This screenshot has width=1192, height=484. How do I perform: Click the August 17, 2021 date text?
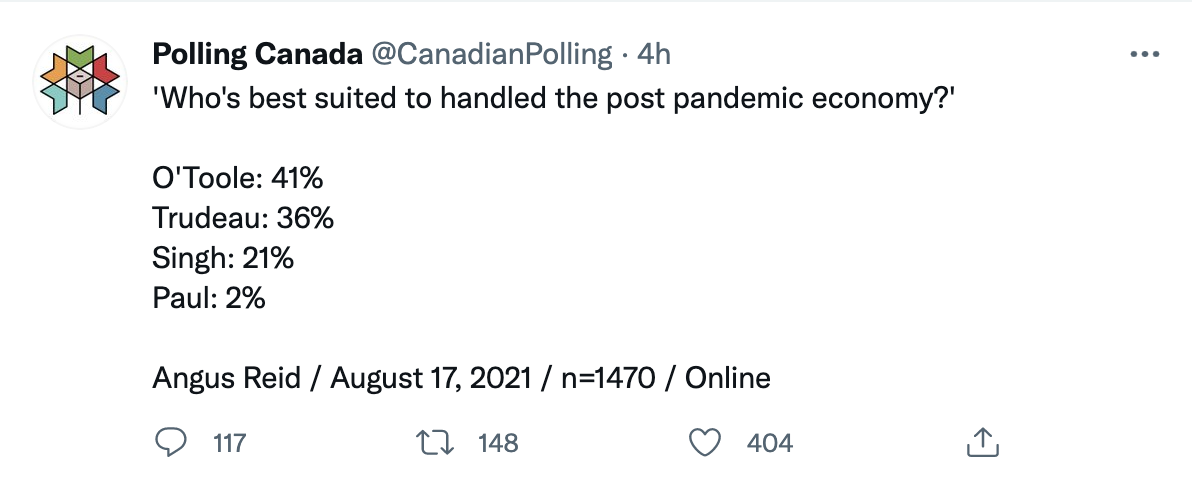[x=430, y=378]
